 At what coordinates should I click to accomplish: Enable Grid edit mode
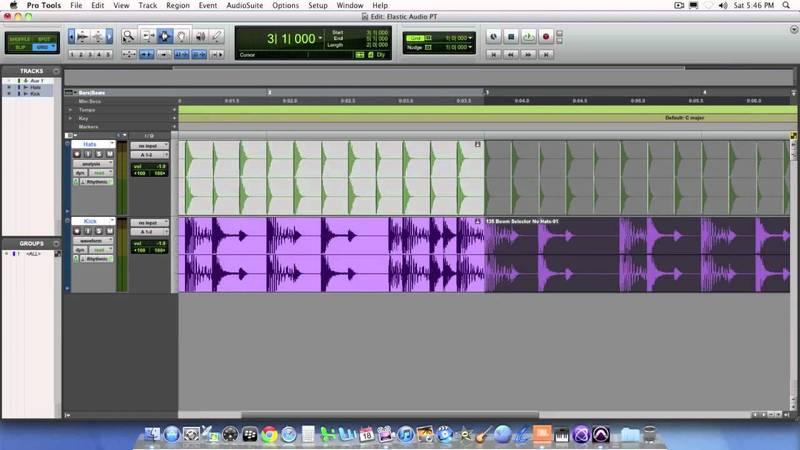click(x=43, y=47)
